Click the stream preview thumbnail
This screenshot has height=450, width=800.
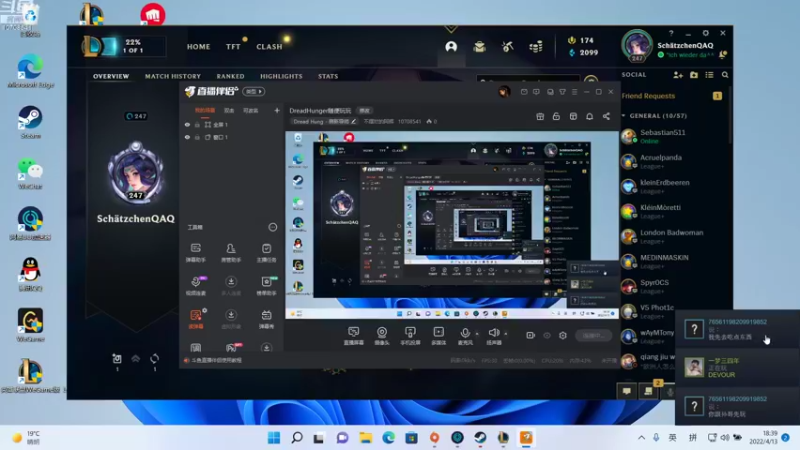tap(452, 225)
